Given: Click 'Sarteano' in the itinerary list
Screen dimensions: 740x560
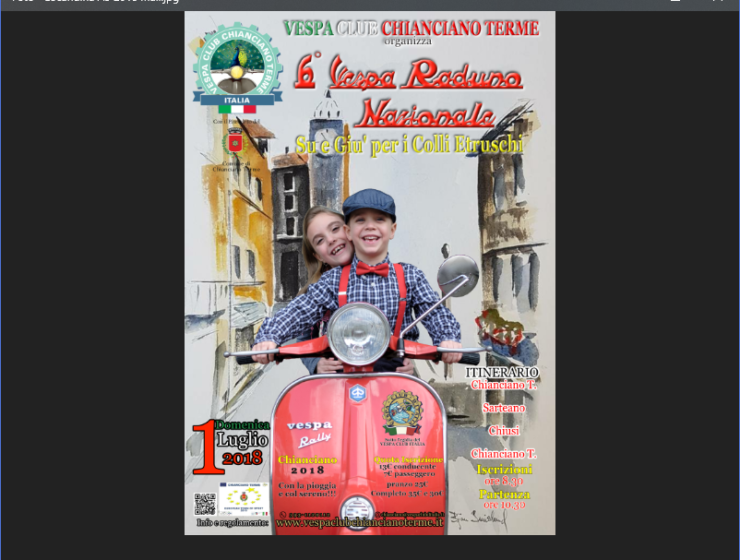Looking at the screenshot, I should pos(504,408).
